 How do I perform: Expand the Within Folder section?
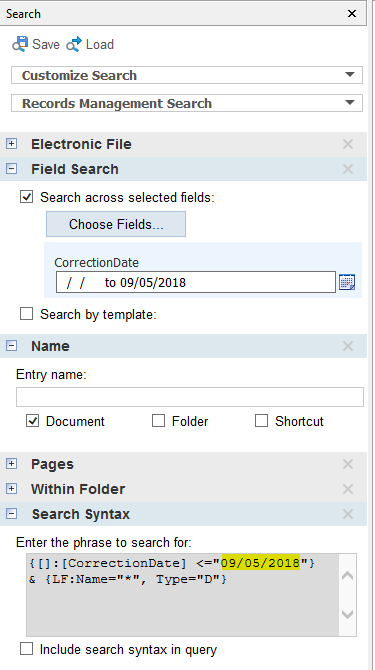pos(12,489)
